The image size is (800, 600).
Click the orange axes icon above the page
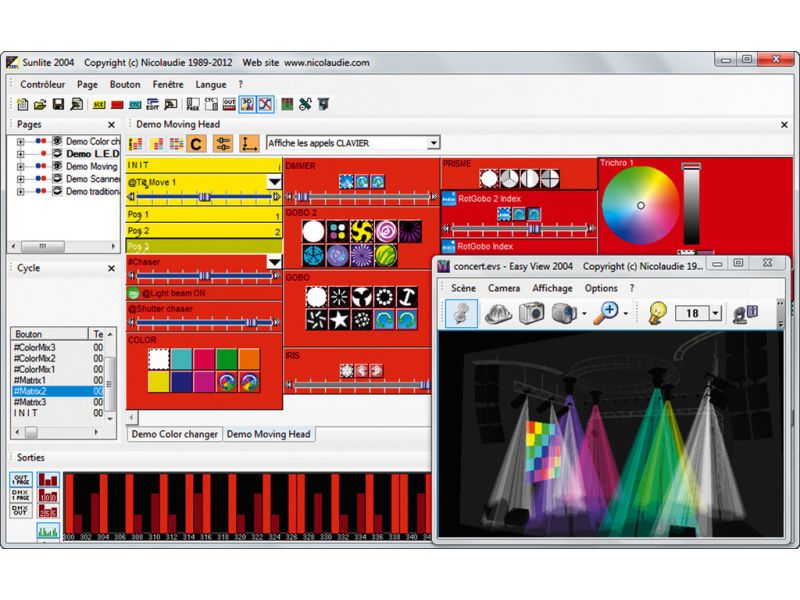pyautogui.click(x=249, y=144)
